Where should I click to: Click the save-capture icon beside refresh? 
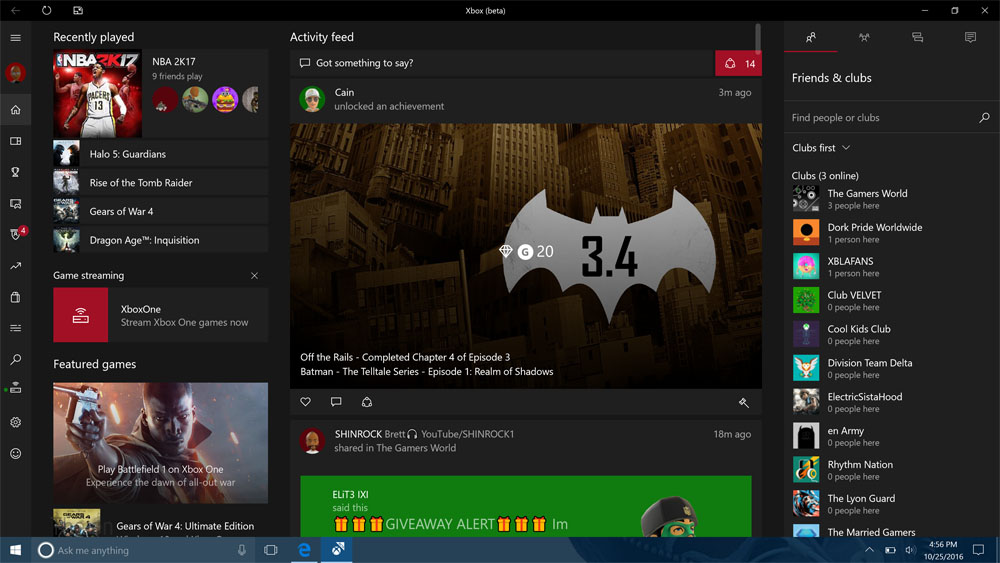click(x=78, y=10)
